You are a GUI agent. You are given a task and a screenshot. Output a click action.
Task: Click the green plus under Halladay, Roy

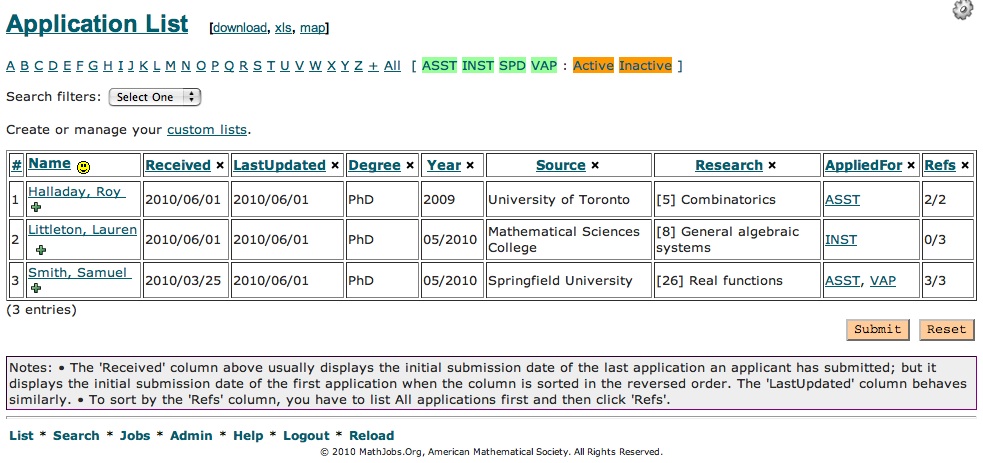pos(36,207)
